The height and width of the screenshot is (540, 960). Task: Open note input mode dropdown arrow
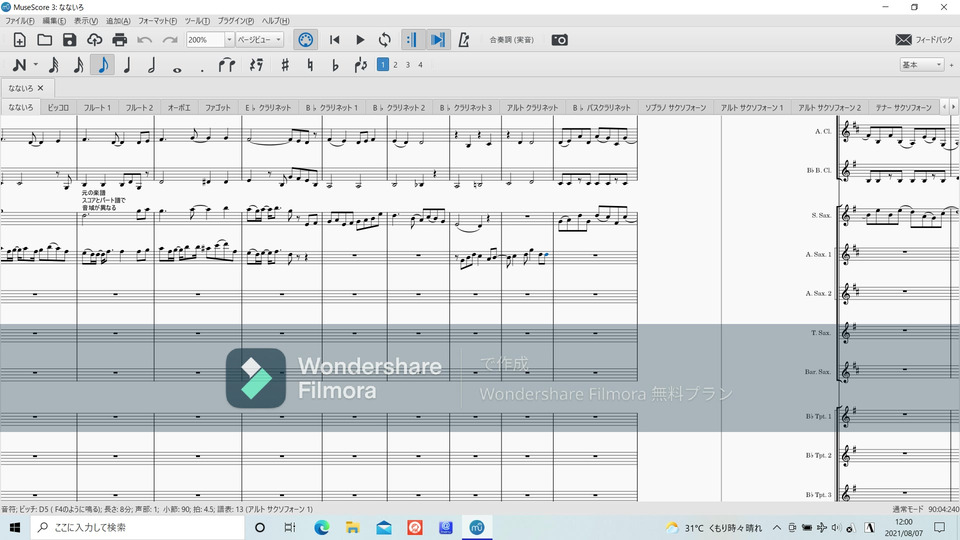click(36, 65)
